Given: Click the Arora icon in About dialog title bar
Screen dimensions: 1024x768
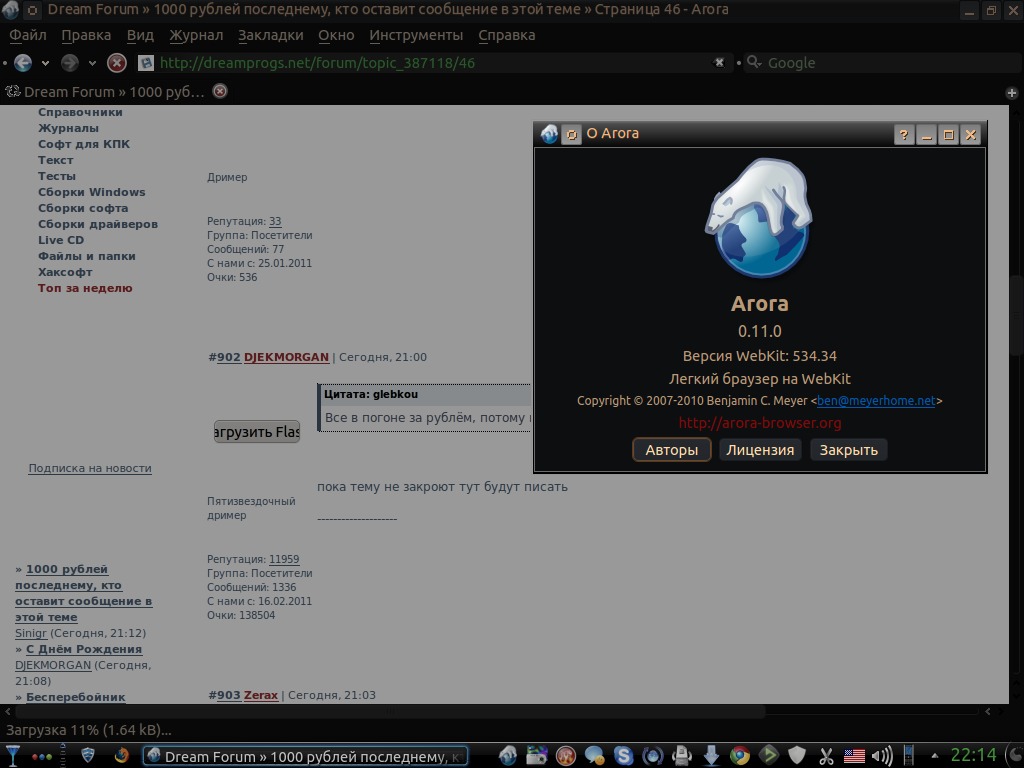Looking at the screenshot, I should 549,134.
